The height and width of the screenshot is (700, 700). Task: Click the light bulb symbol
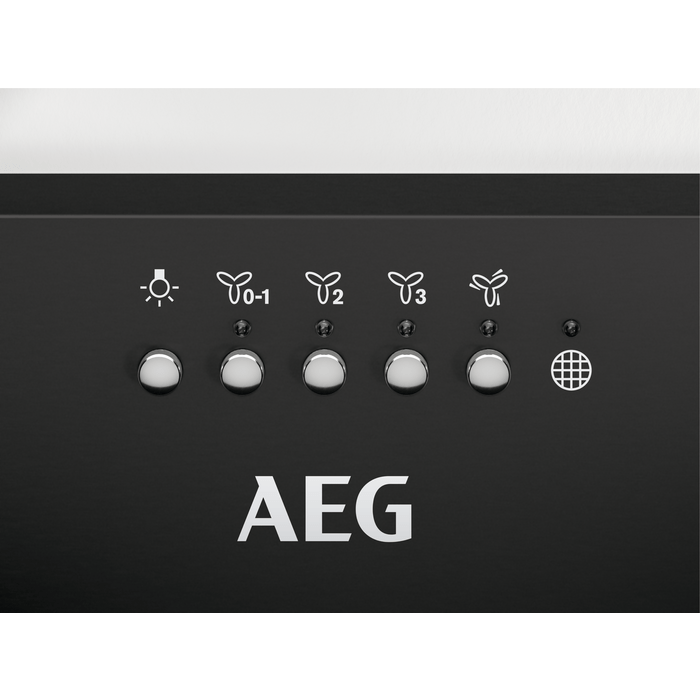tap(159, 288)
